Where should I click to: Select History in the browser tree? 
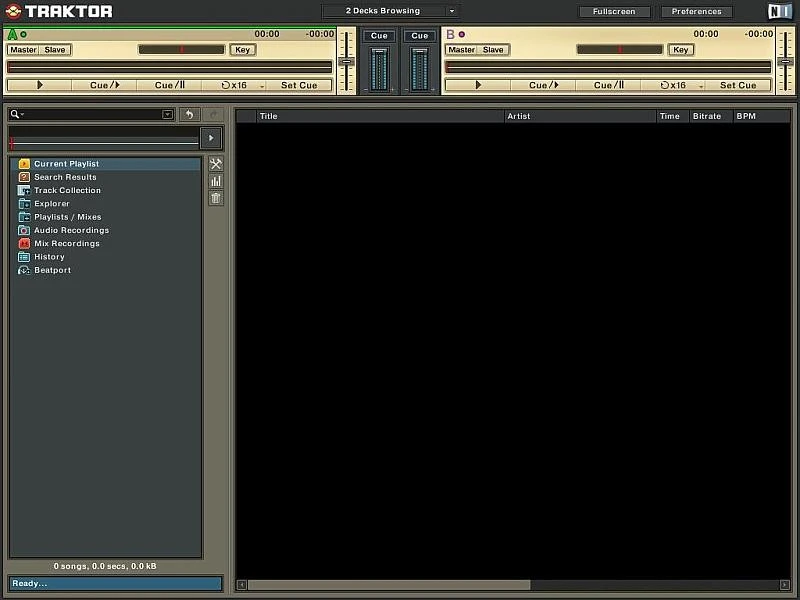coord(49,257)
